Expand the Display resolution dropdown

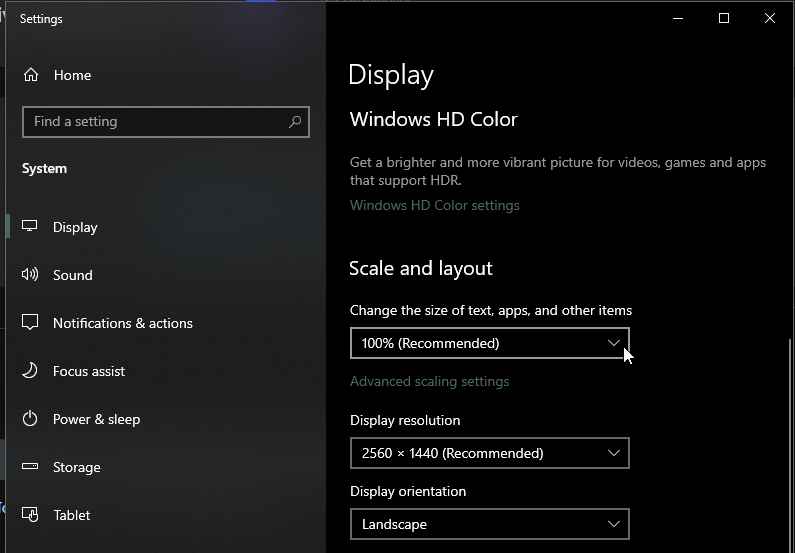[489, 453]
